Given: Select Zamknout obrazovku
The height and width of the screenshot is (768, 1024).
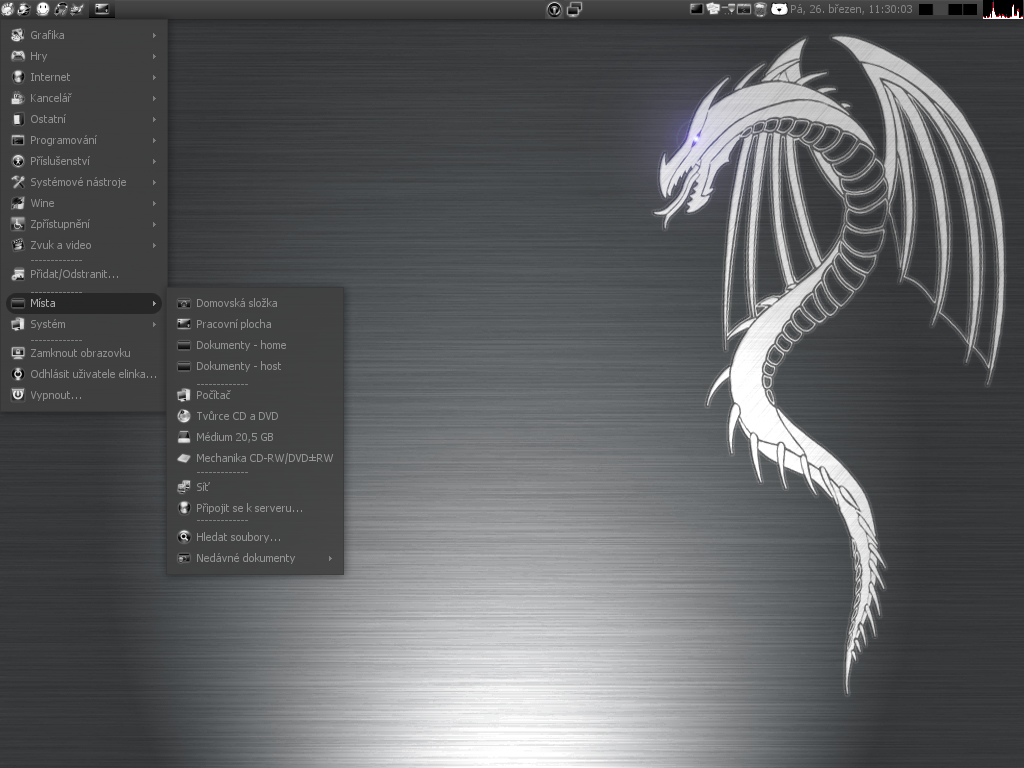Looking at the screenshot, I should 84,353.
